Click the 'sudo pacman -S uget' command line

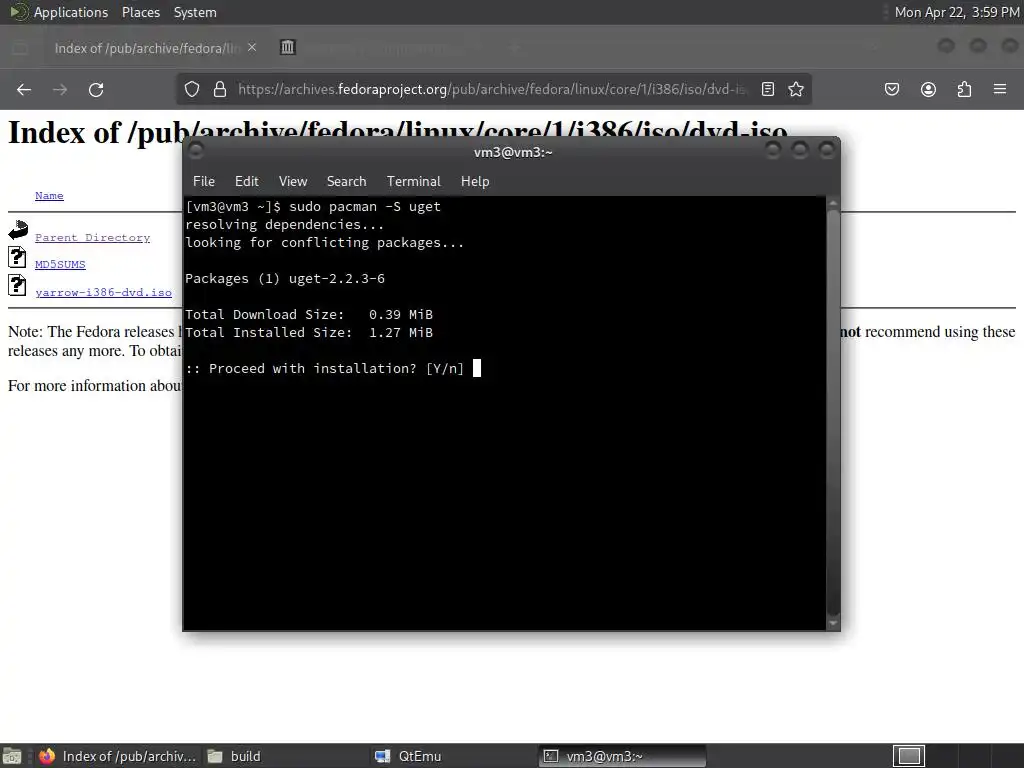pos(365,207)
